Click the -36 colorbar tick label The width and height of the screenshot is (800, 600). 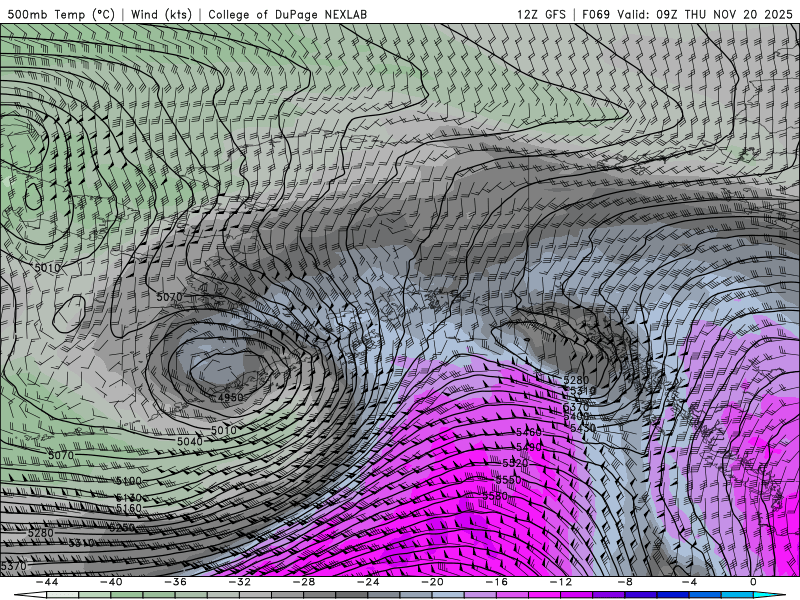(176, 582)
